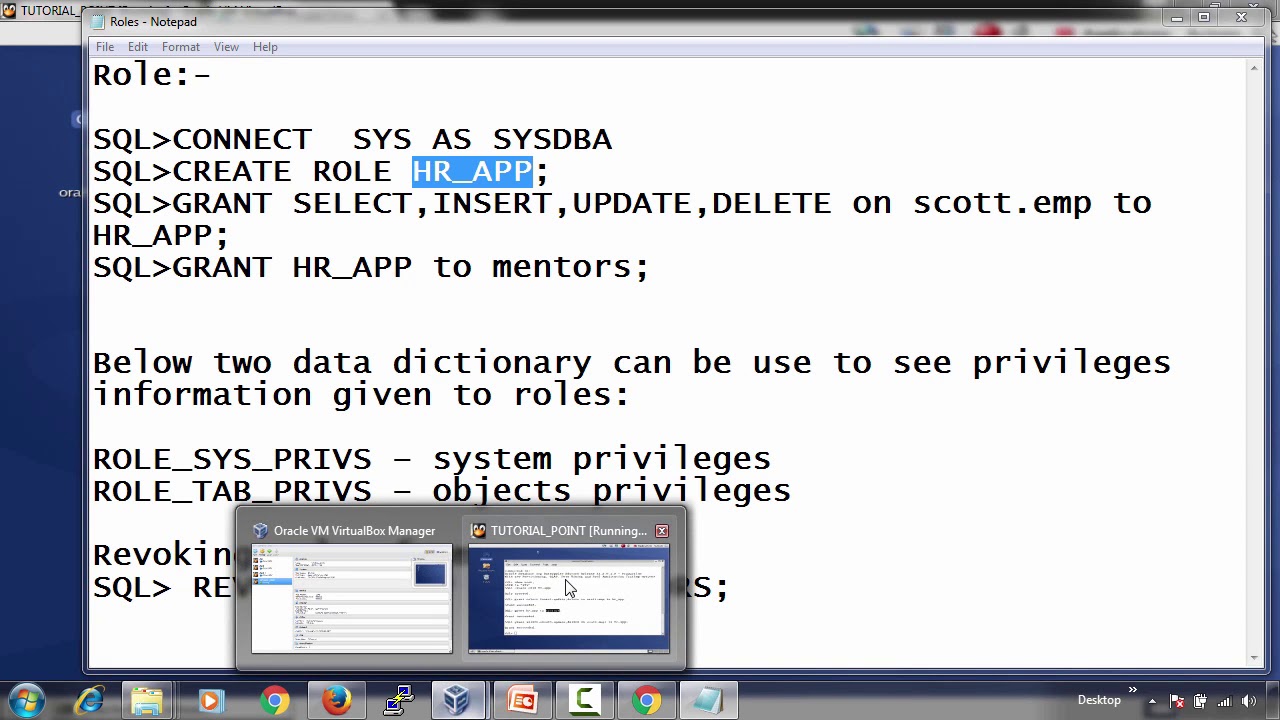Click the power plug tray icon
Viewport: 1280px width, 720px height.
[1200, 701]
